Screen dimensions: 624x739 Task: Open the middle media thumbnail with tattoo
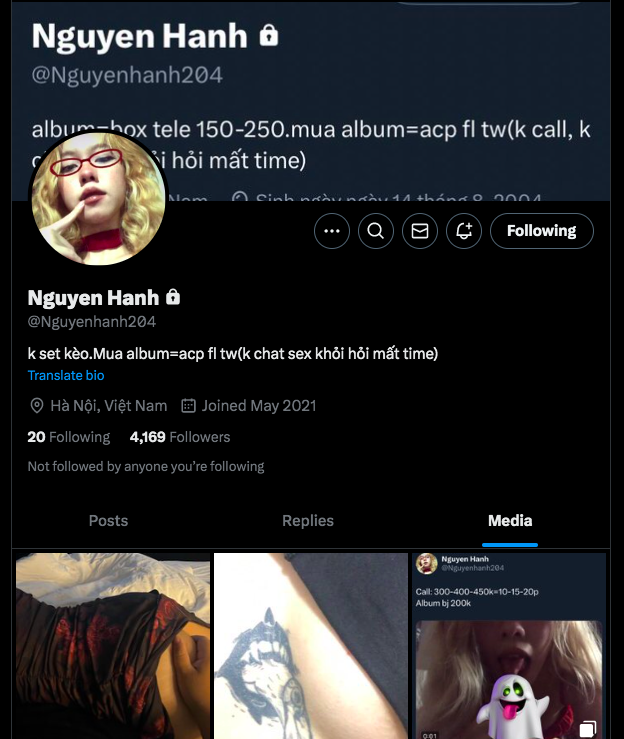311,645
